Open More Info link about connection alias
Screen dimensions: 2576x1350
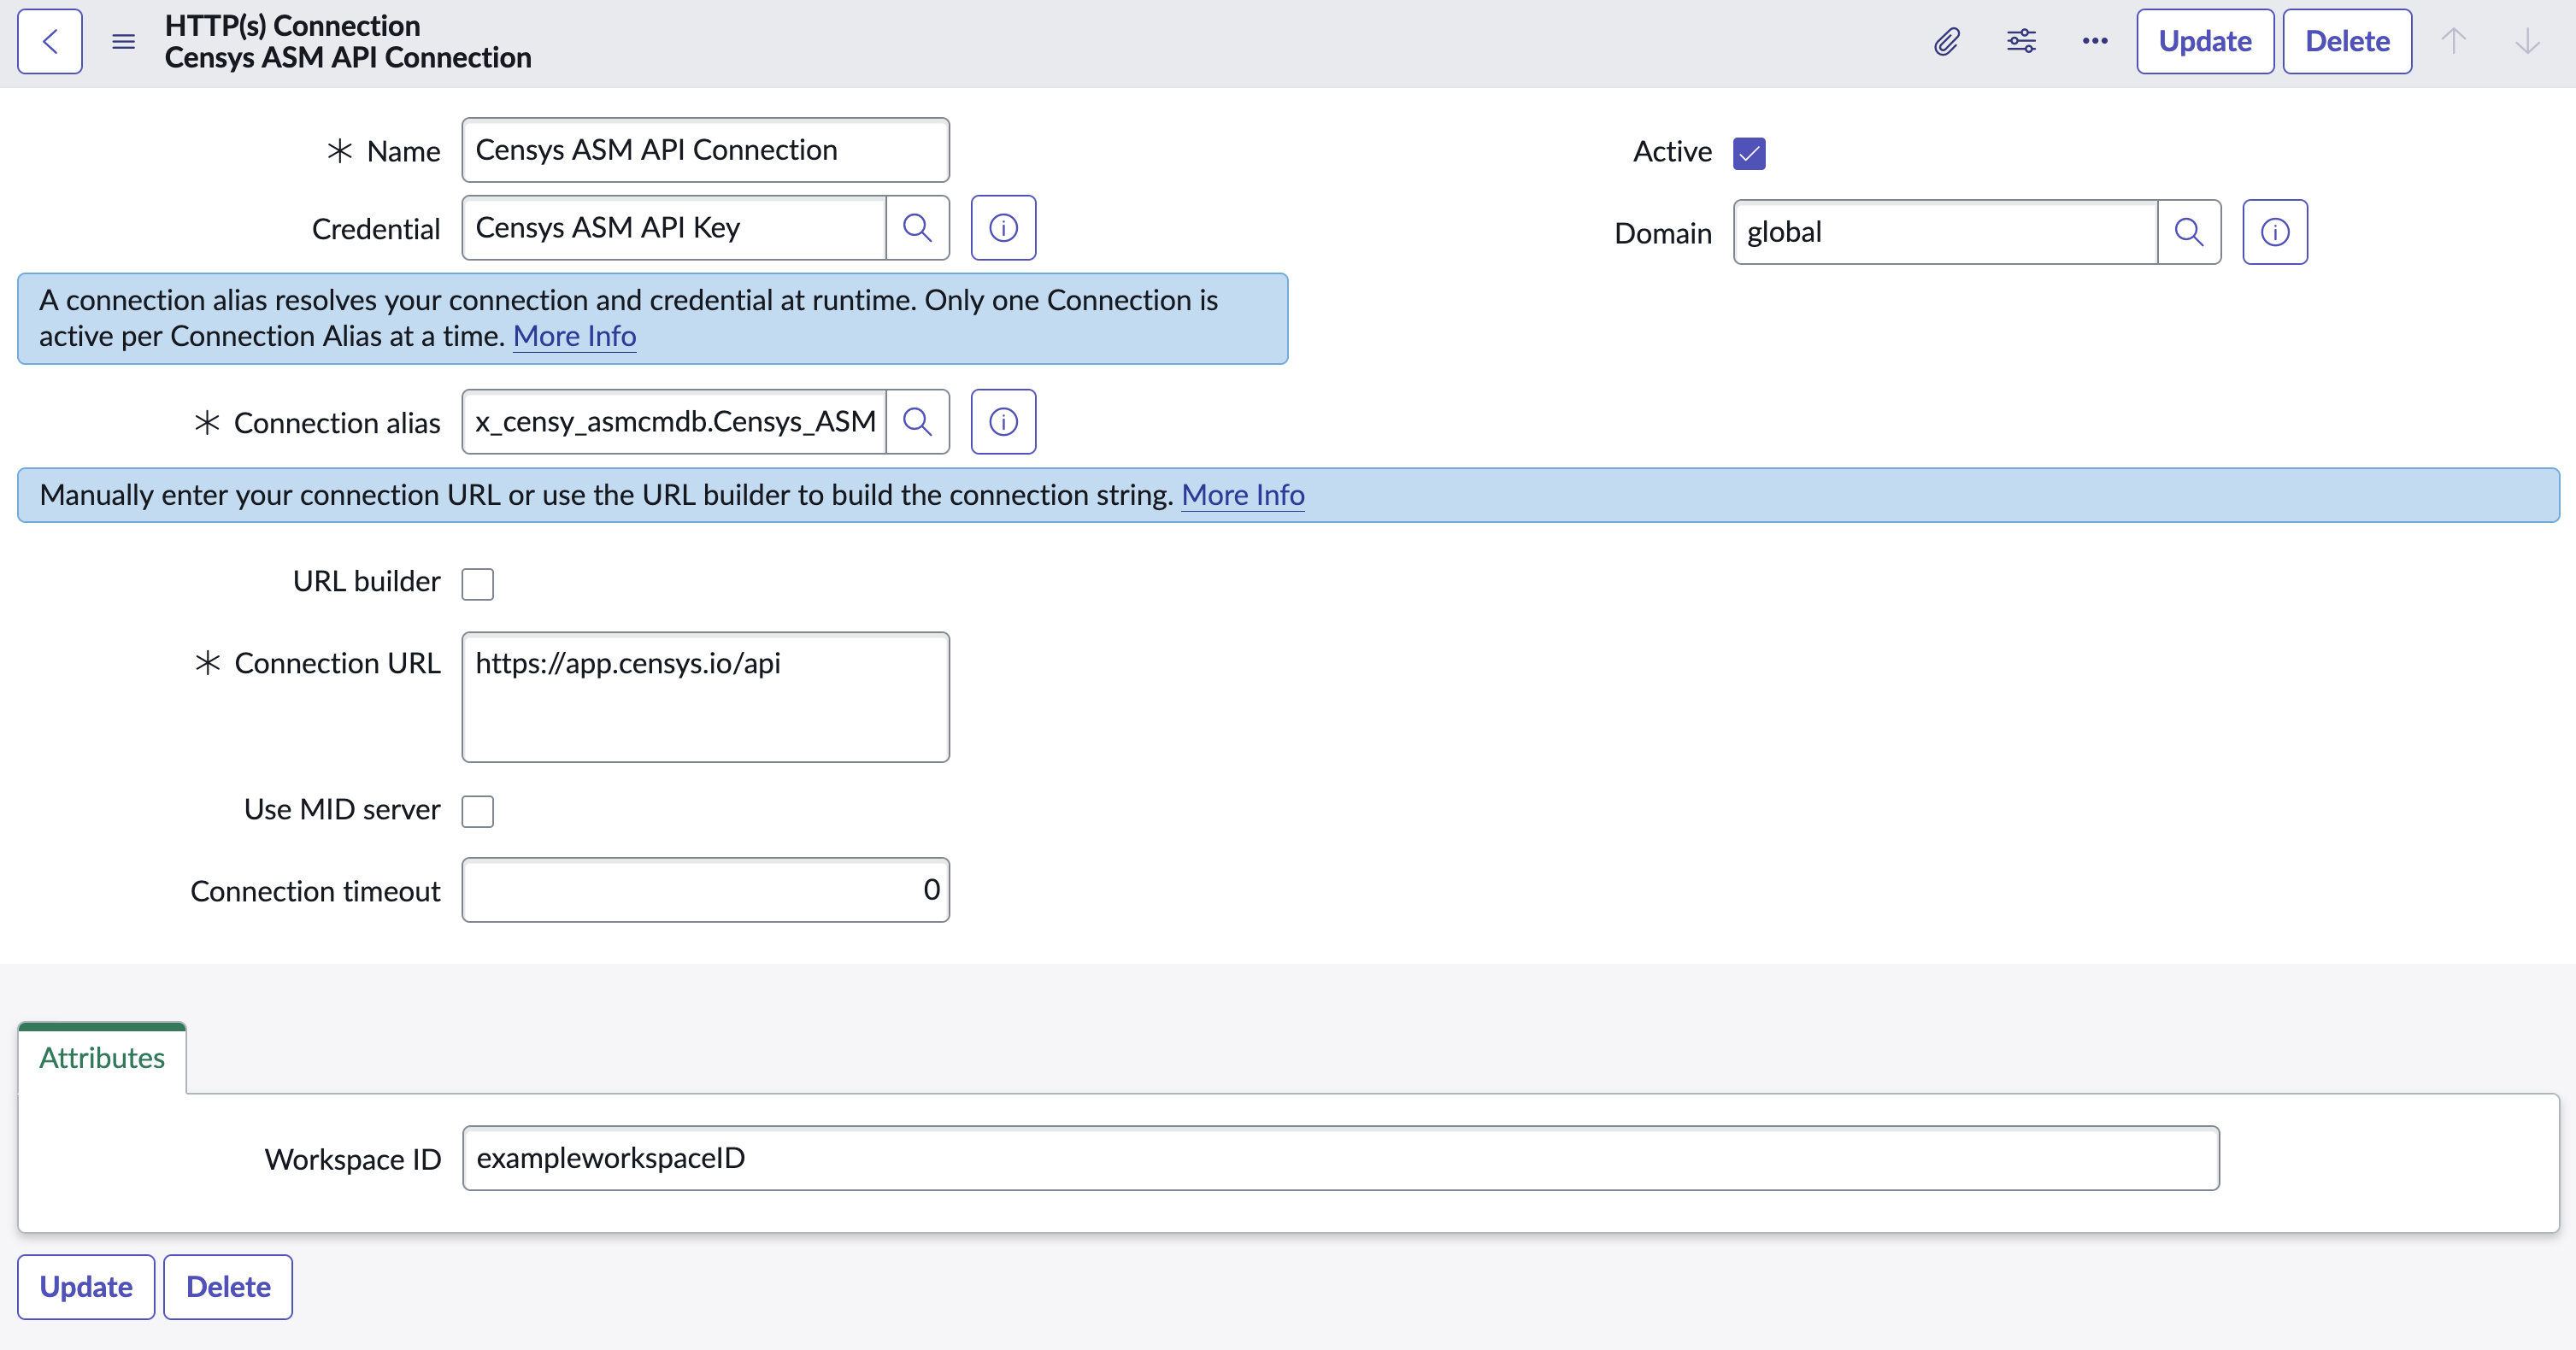pos(574,336)
